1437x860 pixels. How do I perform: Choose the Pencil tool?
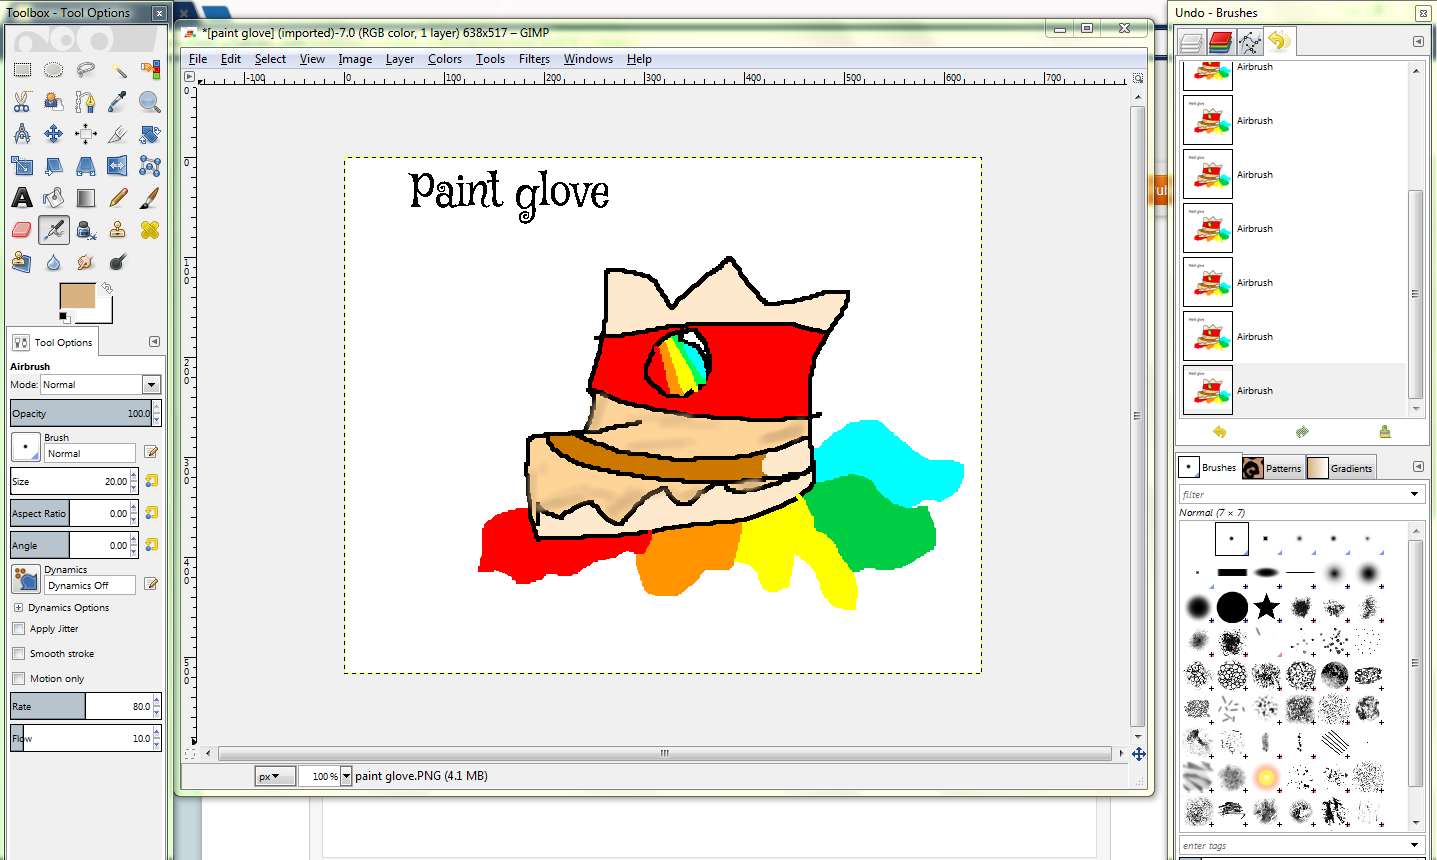tap(118, 198)
